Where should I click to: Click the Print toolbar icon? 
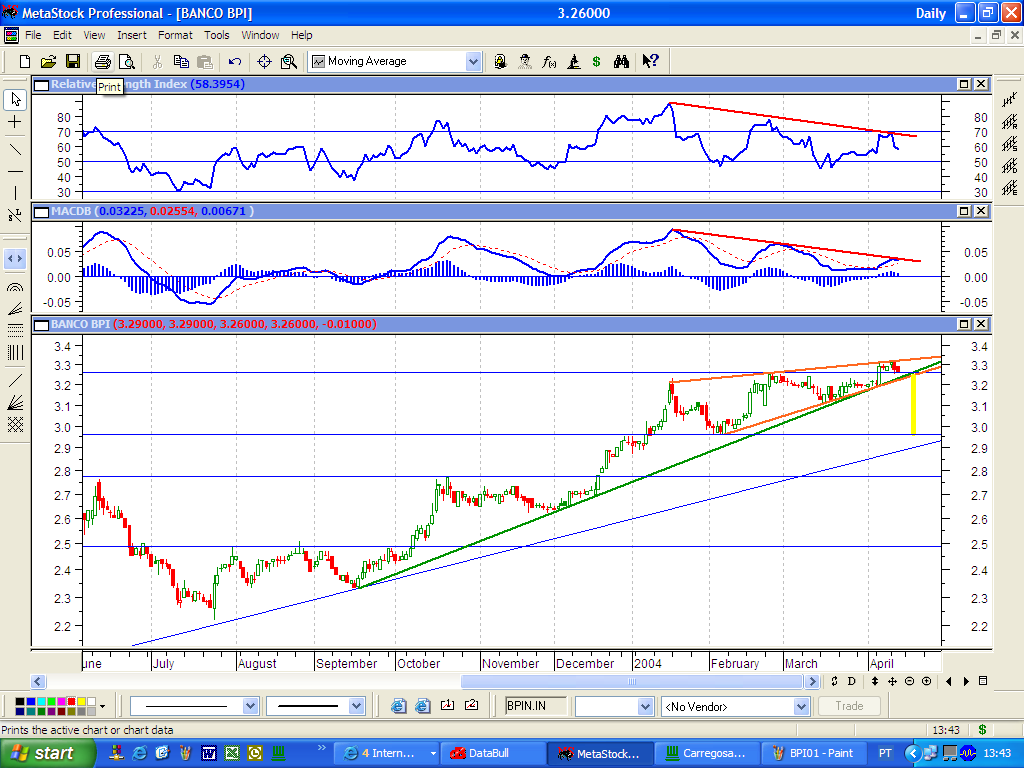(102, 61)
